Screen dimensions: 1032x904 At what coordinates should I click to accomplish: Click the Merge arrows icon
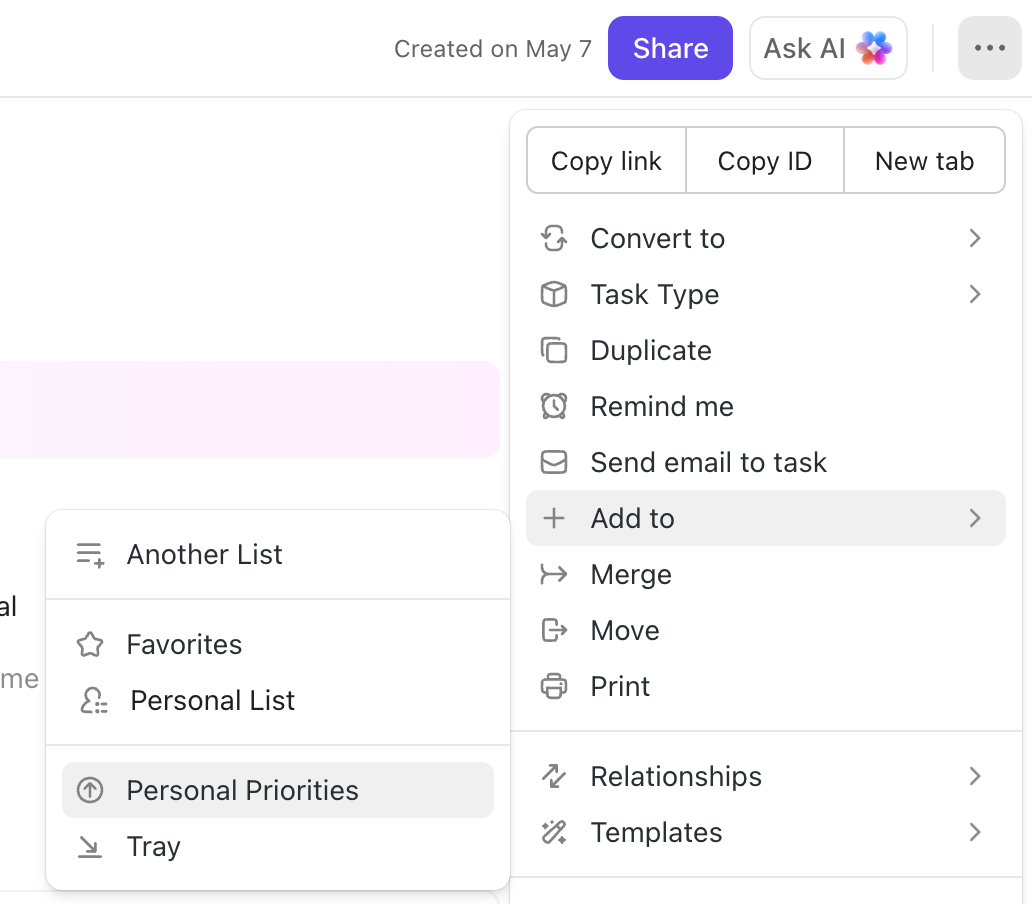coord(554,574)
